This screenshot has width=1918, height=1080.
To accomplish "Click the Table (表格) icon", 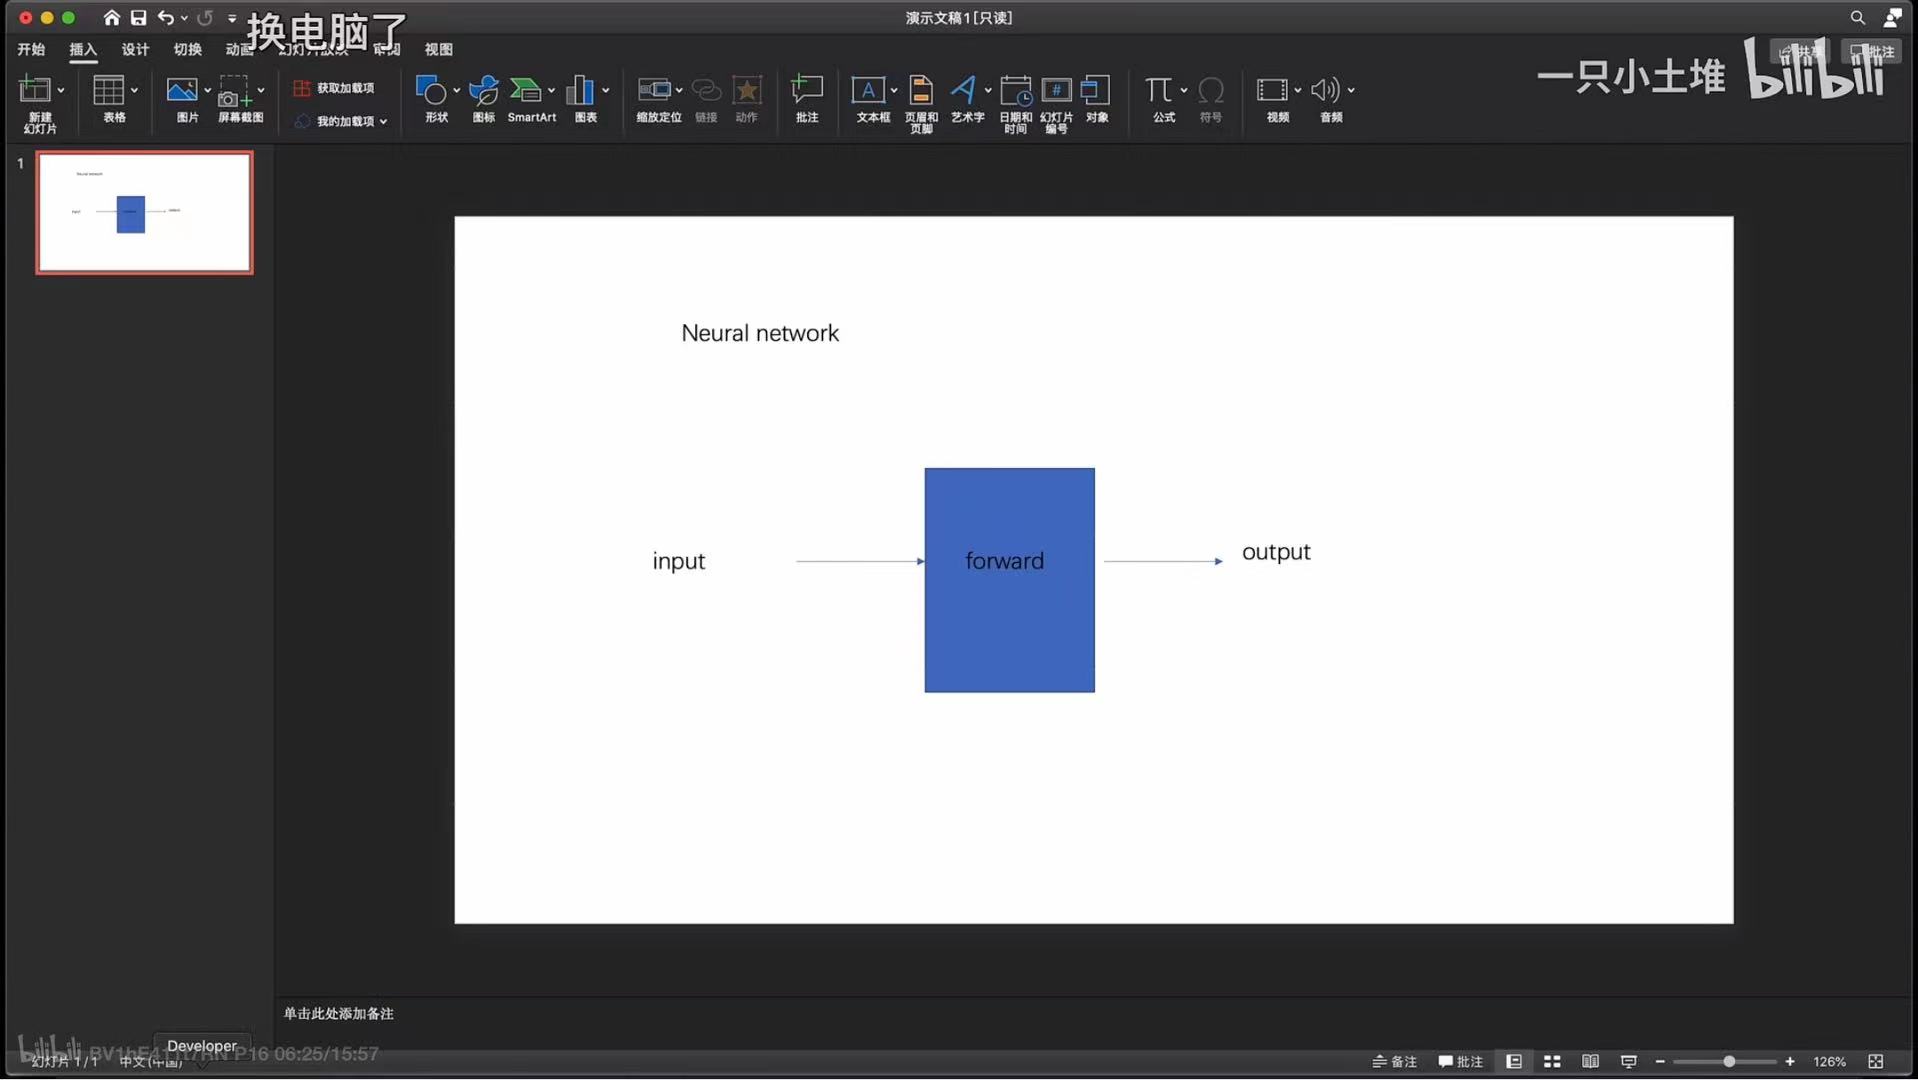I will [x=108, y=90].
